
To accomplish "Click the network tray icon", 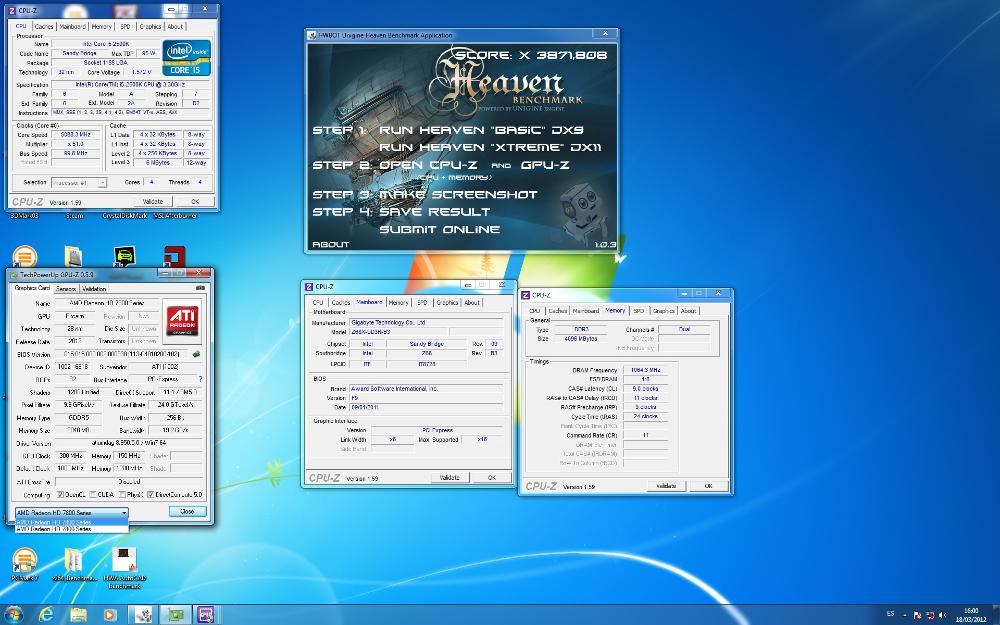I will click(x=930, y=615).
